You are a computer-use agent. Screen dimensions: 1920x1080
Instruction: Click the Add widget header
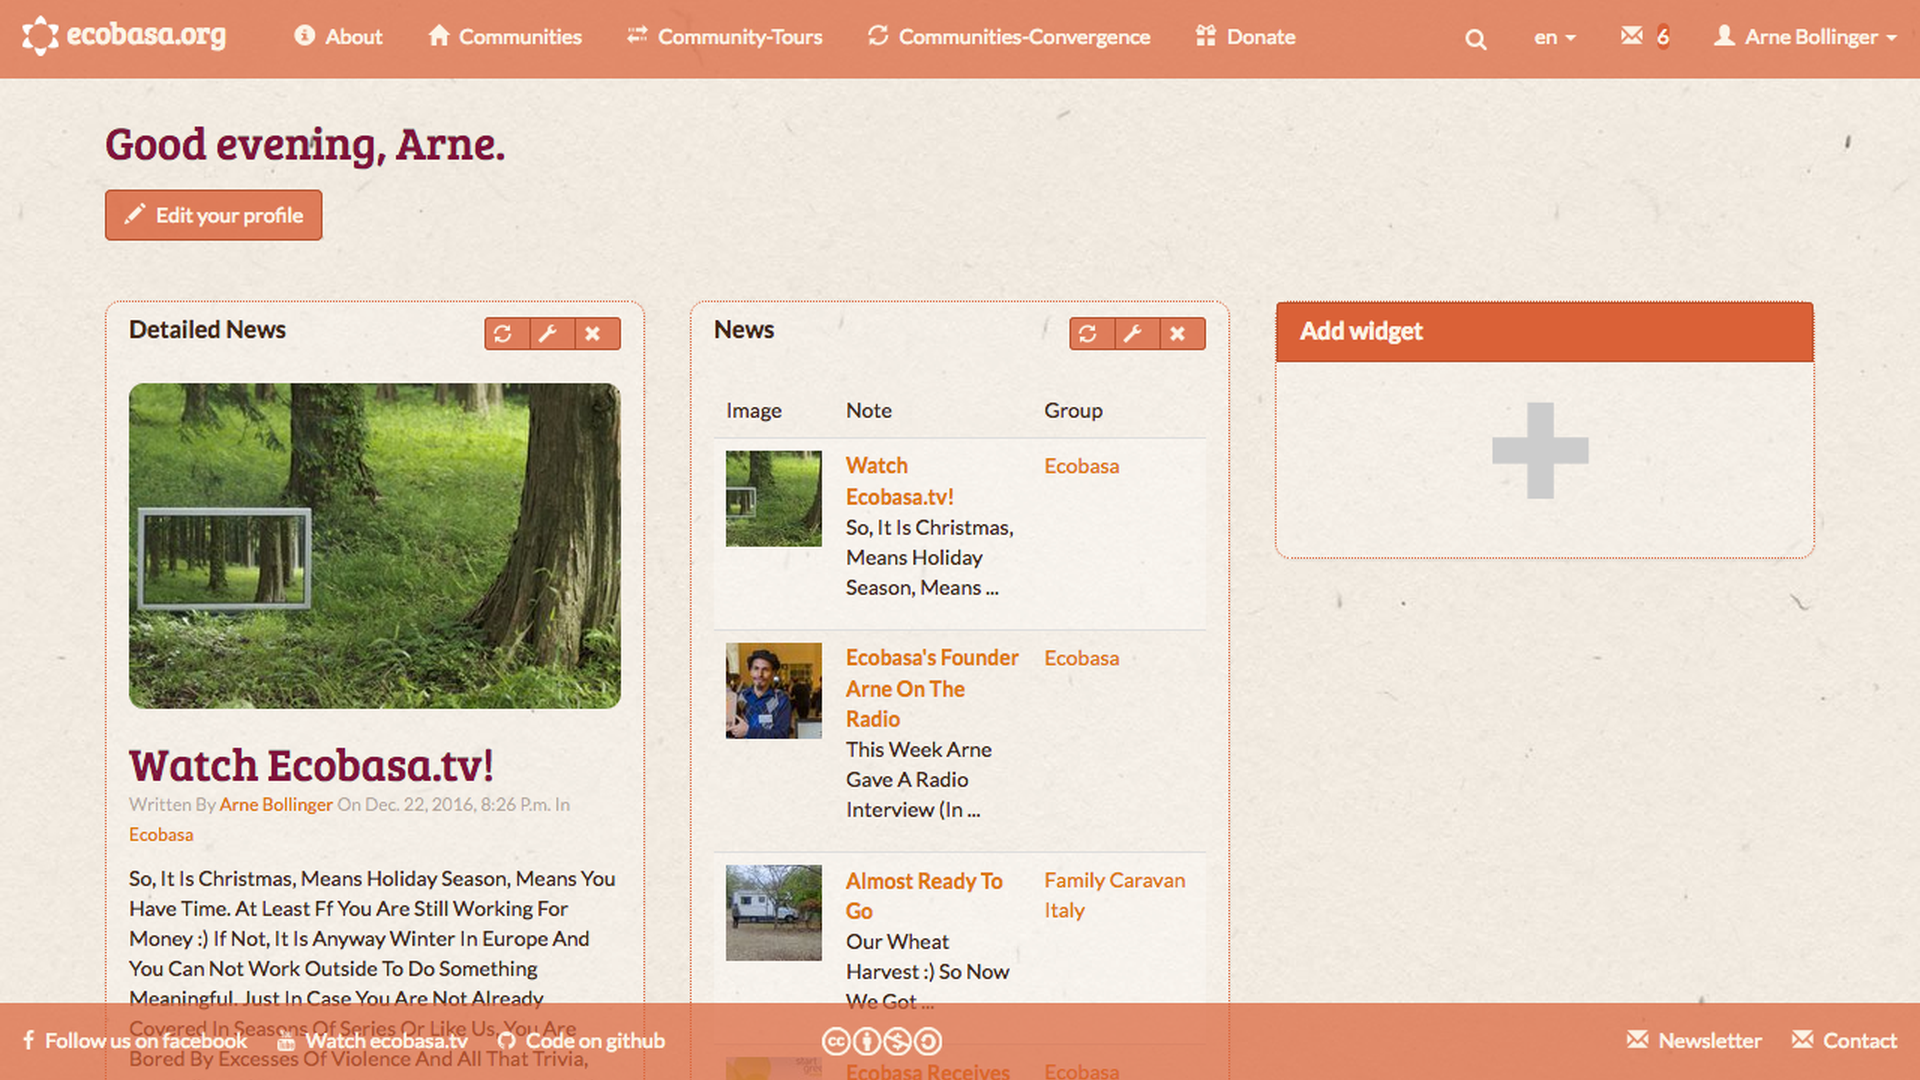pyautogui.click(x=1544, y=332)
